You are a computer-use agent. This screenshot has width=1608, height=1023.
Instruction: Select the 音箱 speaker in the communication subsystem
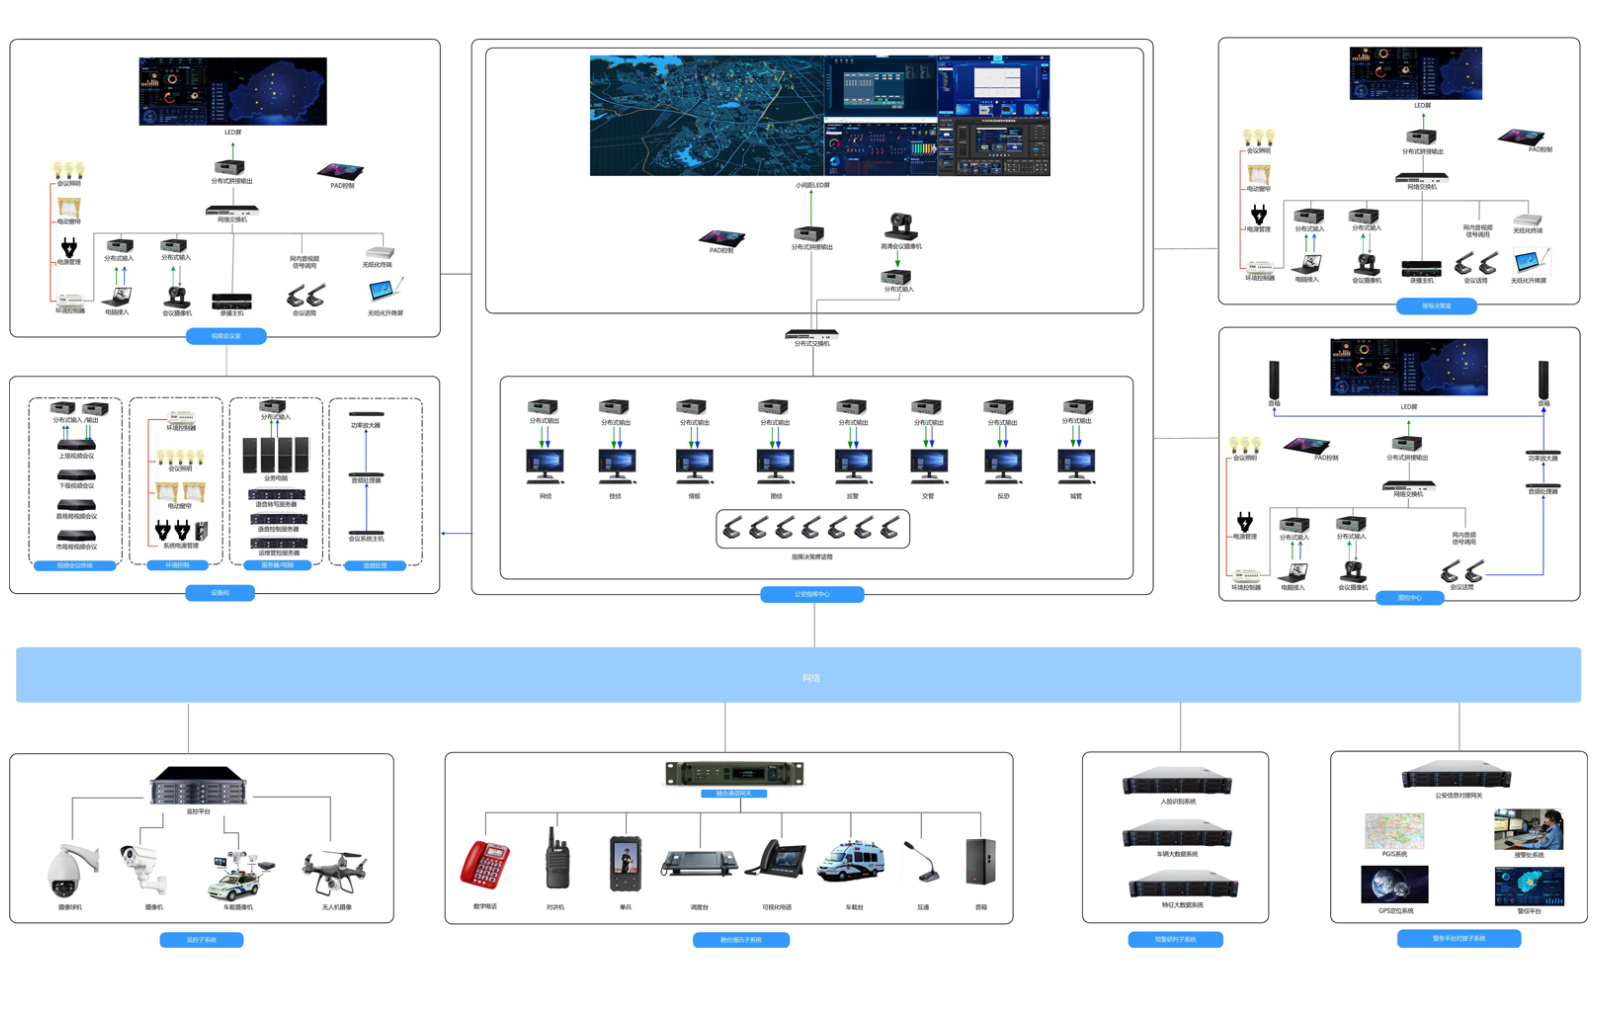click(x=981, y=861)
